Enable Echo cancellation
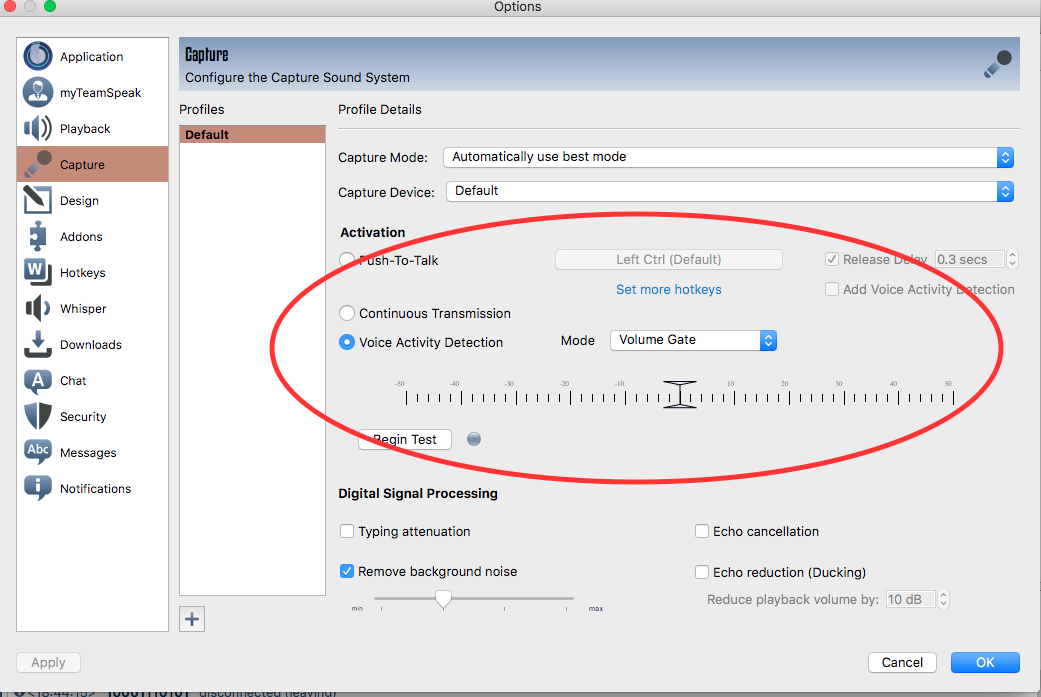This screenshot has width=1041, height=697. point(702,531)
